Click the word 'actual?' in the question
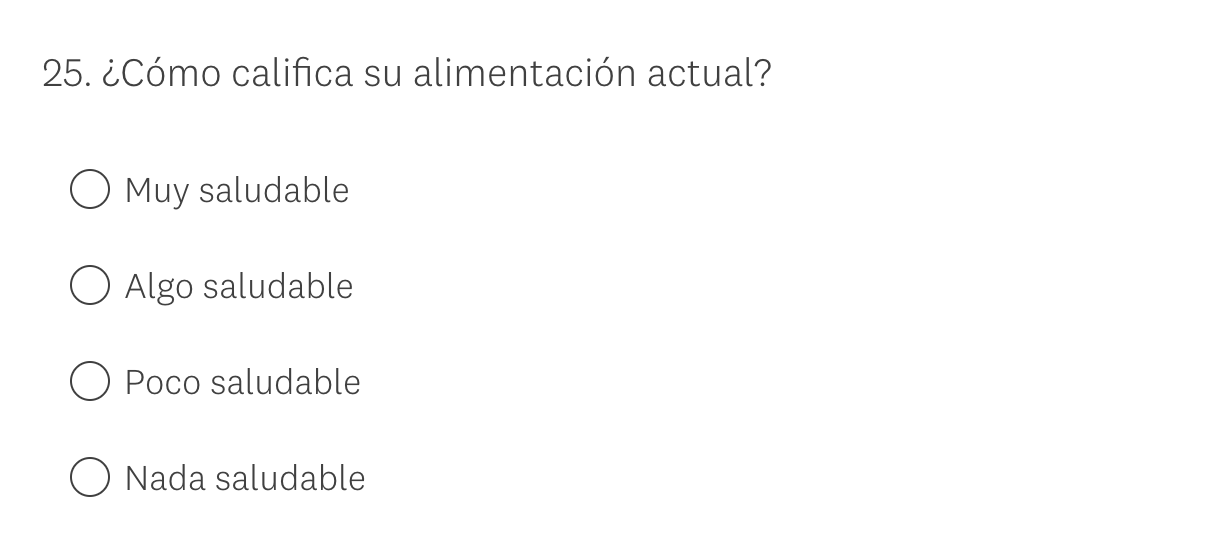The width and height of the screenshot is (1218, 546). (x=709, y=74)
